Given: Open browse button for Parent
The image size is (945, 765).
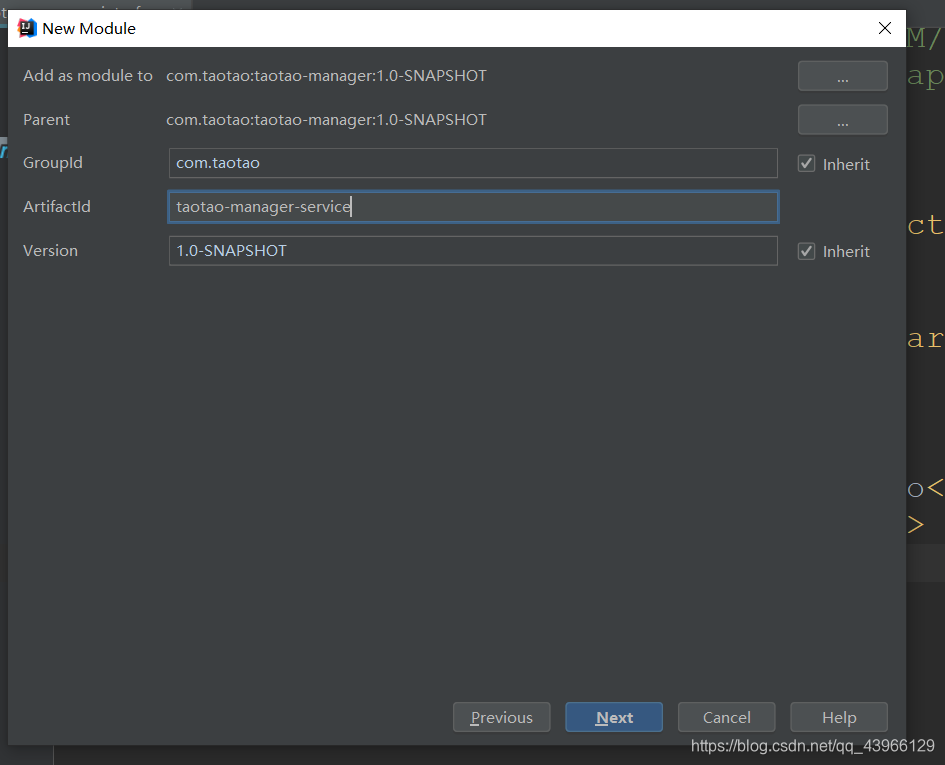Looking at the screenshot, I should (842, 119).
